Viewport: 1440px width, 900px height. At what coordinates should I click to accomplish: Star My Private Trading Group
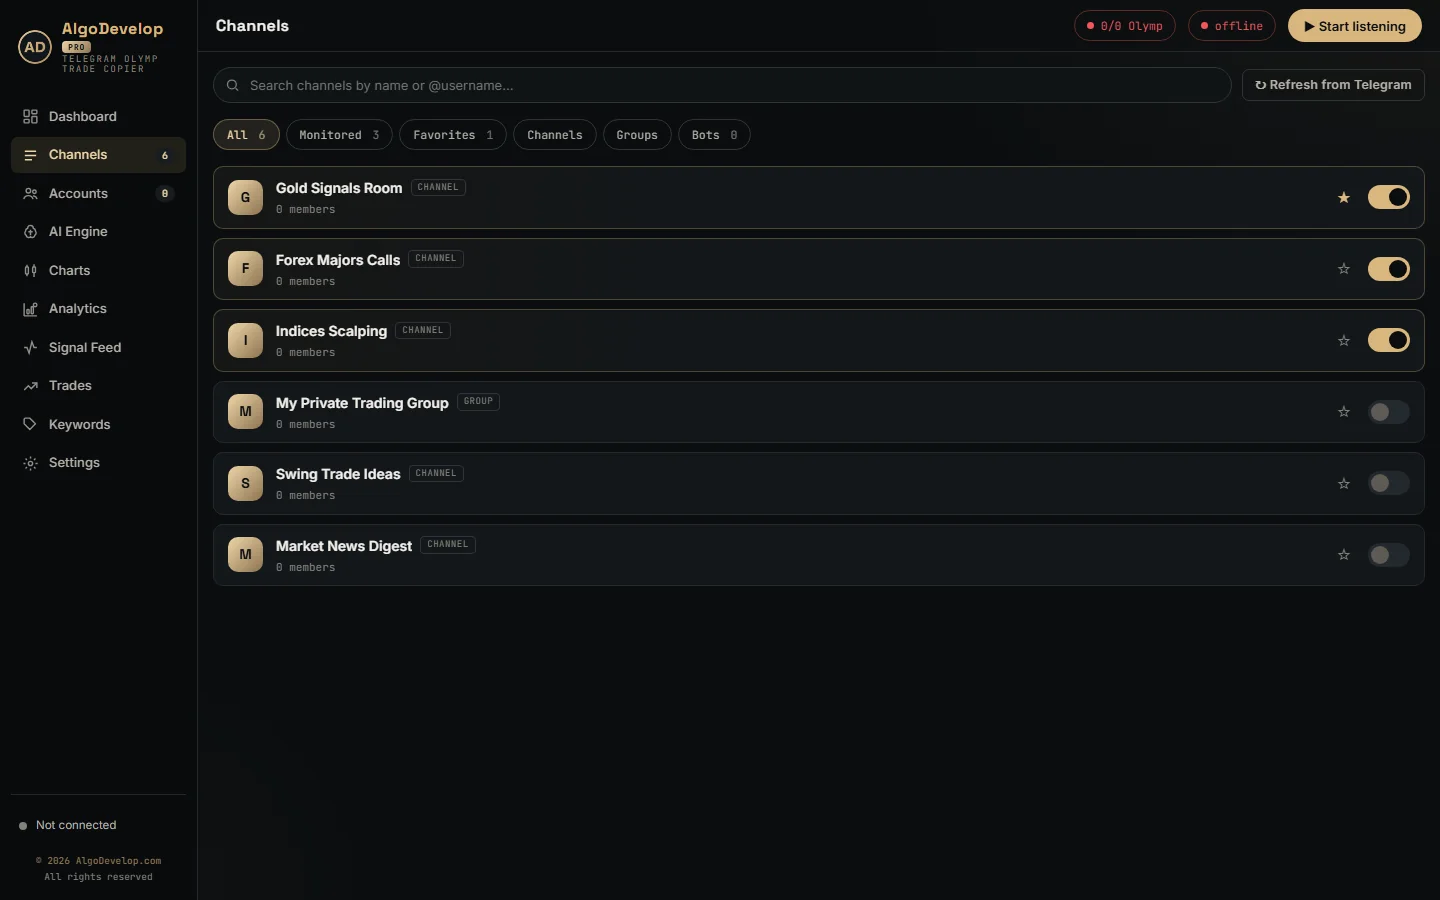pos(1344,412)
